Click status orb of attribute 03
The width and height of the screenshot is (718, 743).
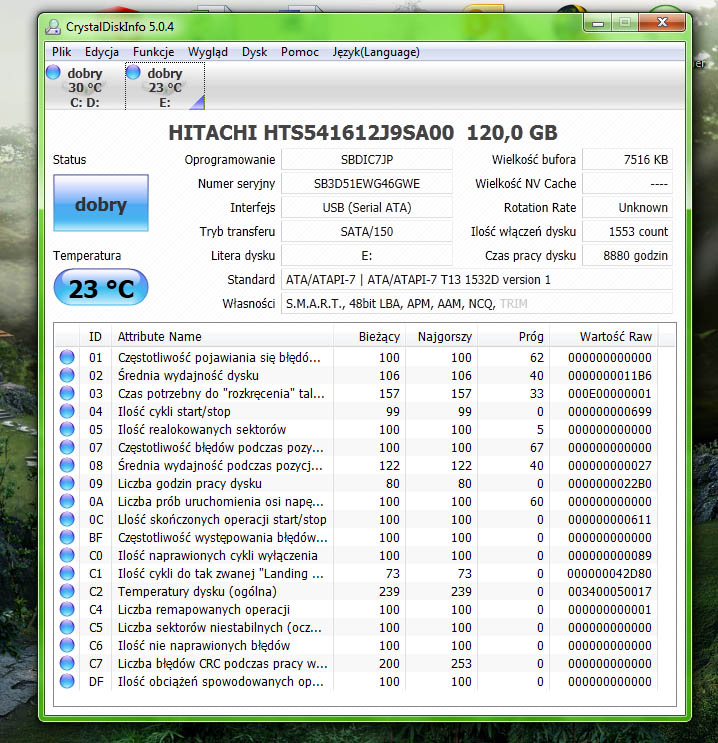[67, 393]
